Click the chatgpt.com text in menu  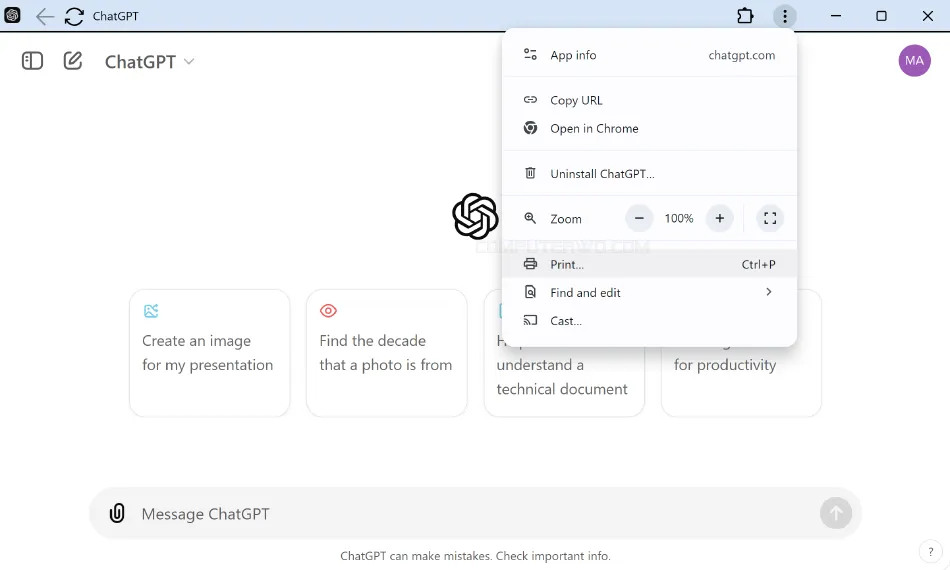click(x=742, y=55)
